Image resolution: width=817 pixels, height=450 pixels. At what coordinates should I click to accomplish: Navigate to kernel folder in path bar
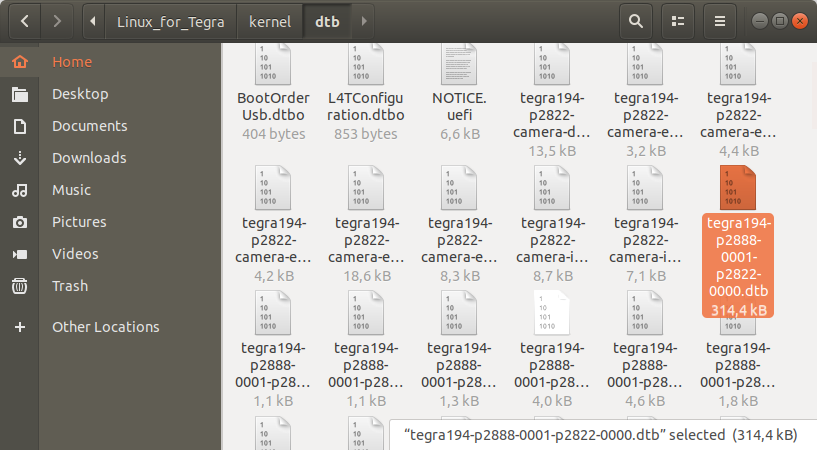(270, 21)
